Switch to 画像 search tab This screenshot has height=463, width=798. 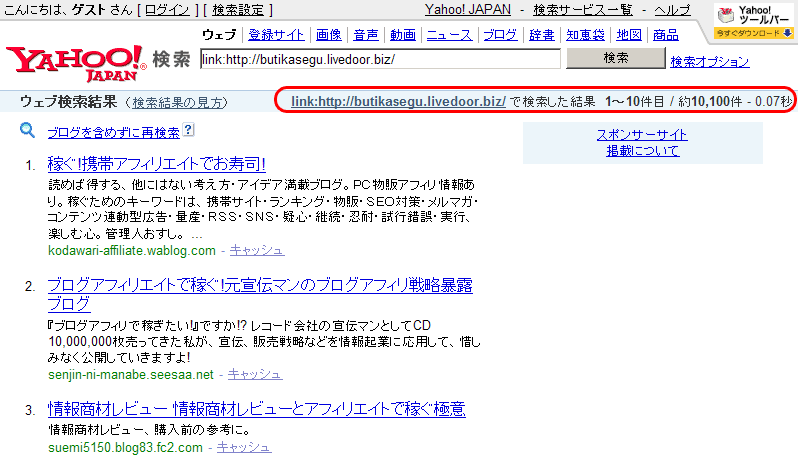pos(329,35)
